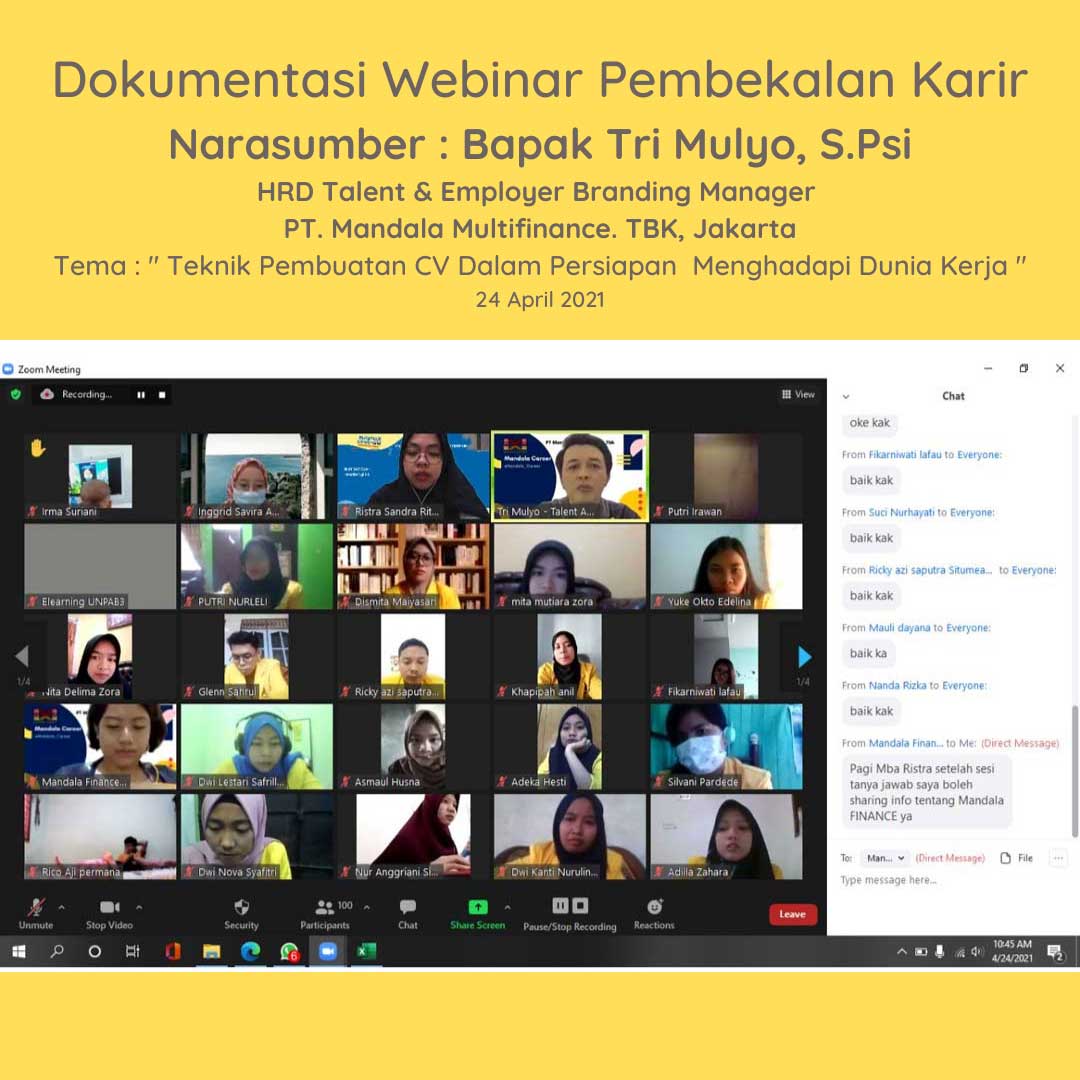Open video options caret beside Stop Video
Screen dimensions: 1080x1080
139,908
